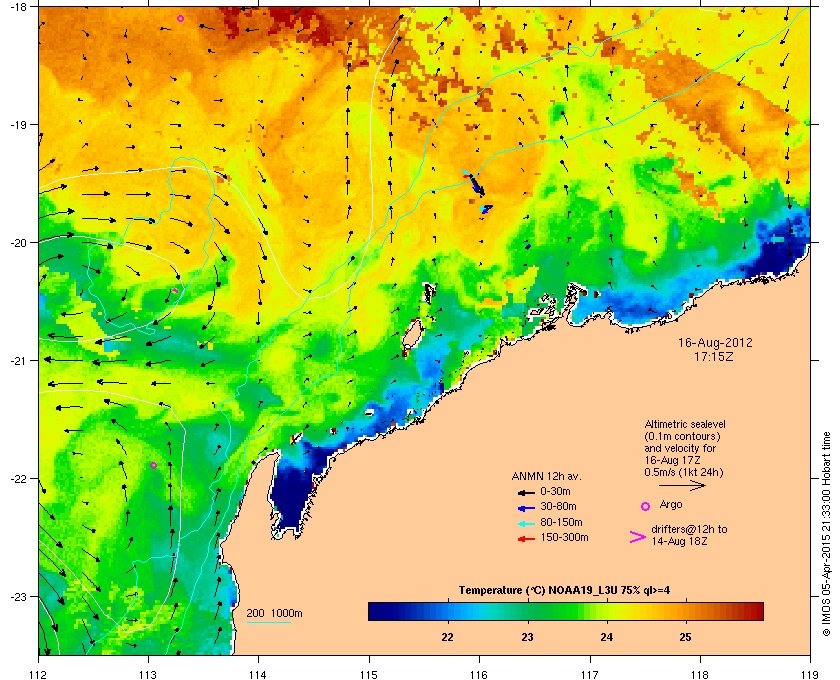Click the date text 16-Aug-2012

[715, 342]
